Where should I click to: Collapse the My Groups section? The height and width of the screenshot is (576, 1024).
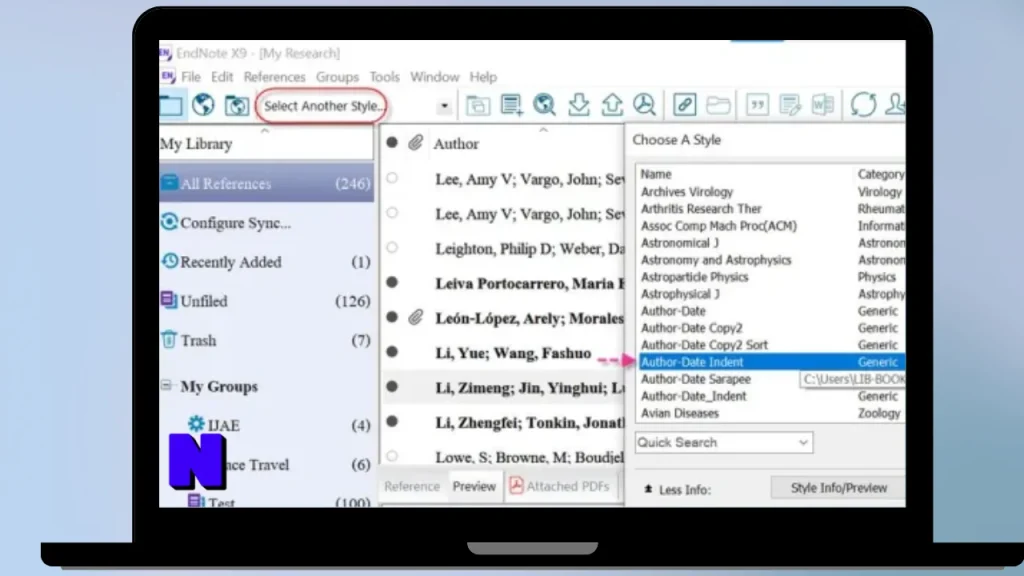(x=166, y=385)
